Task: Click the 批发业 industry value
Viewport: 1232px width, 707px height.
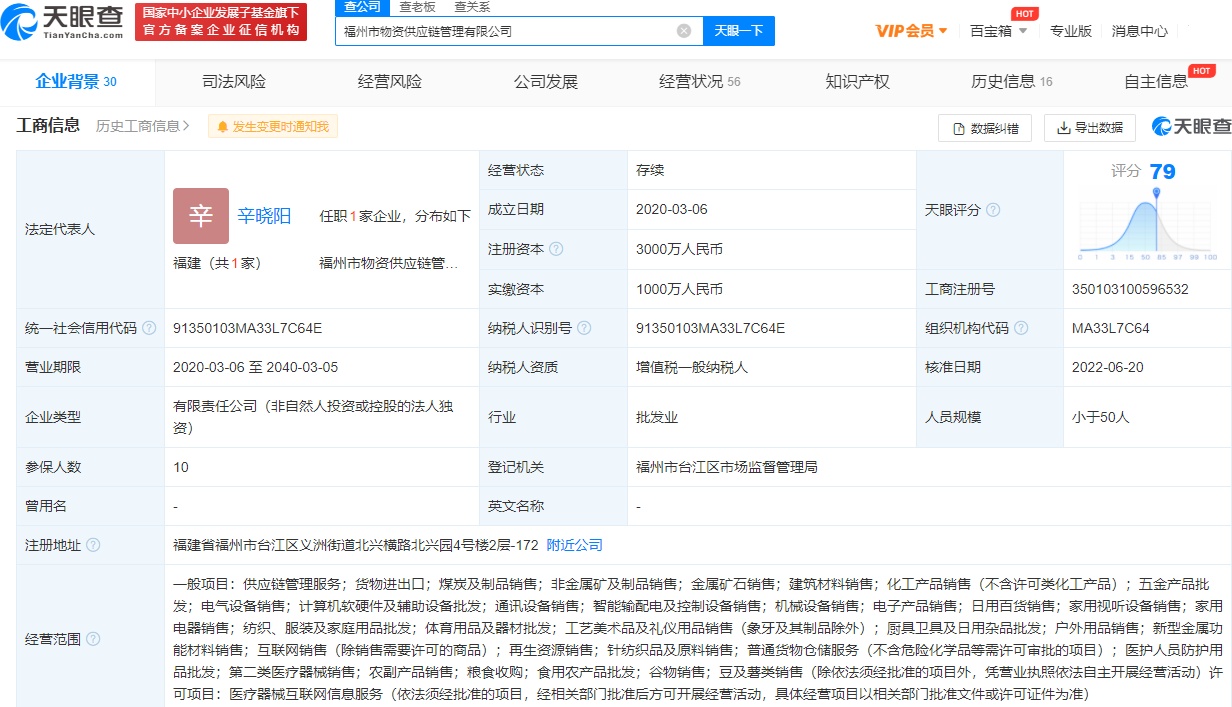Action: coord(657,417)
